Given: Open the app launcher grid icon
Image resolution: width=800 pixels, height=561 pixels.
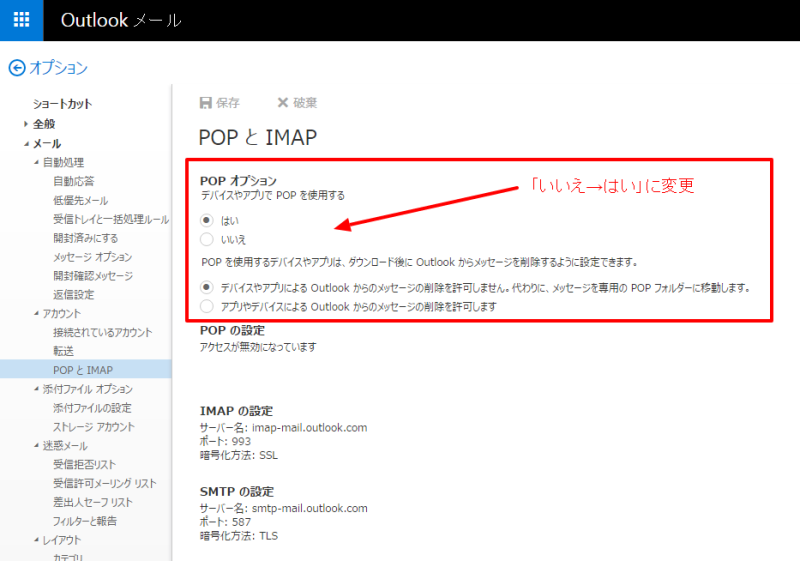Looking at the screenshot, I should 21,20.
